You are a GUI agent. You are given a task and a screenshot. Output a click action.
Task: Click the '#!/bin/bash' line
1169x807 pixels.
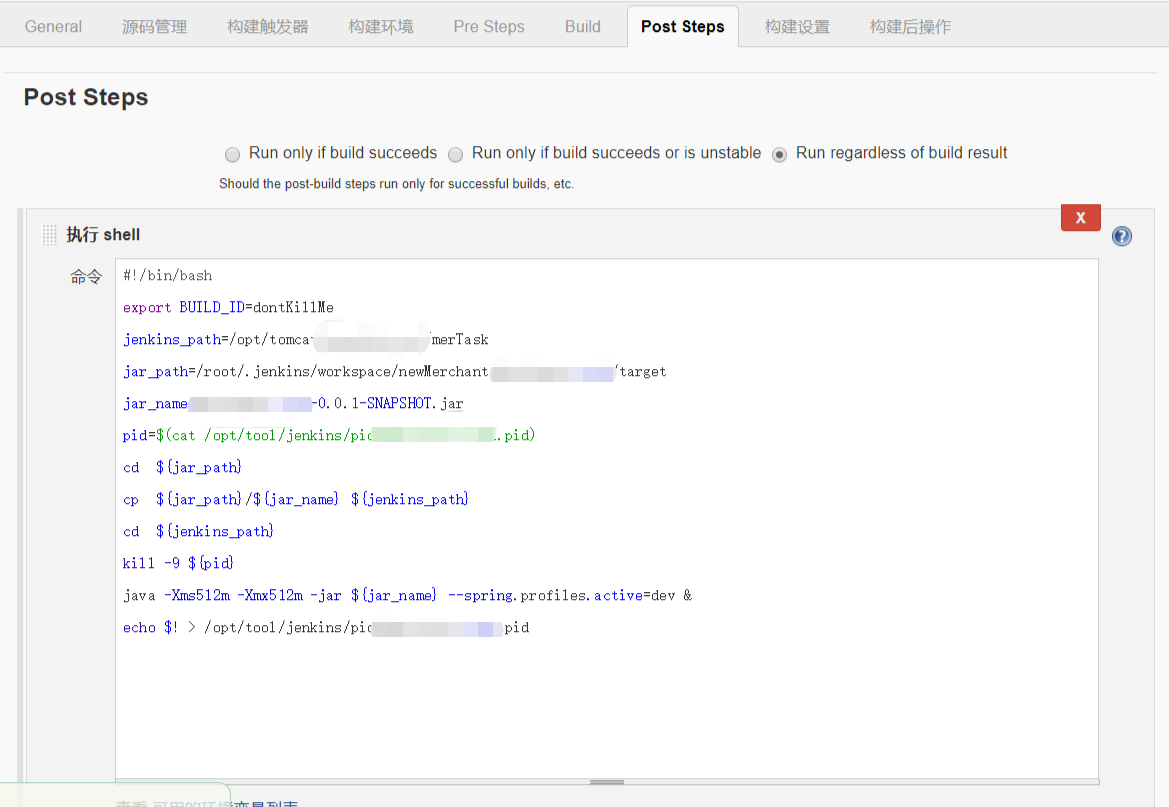click(168, 275)
